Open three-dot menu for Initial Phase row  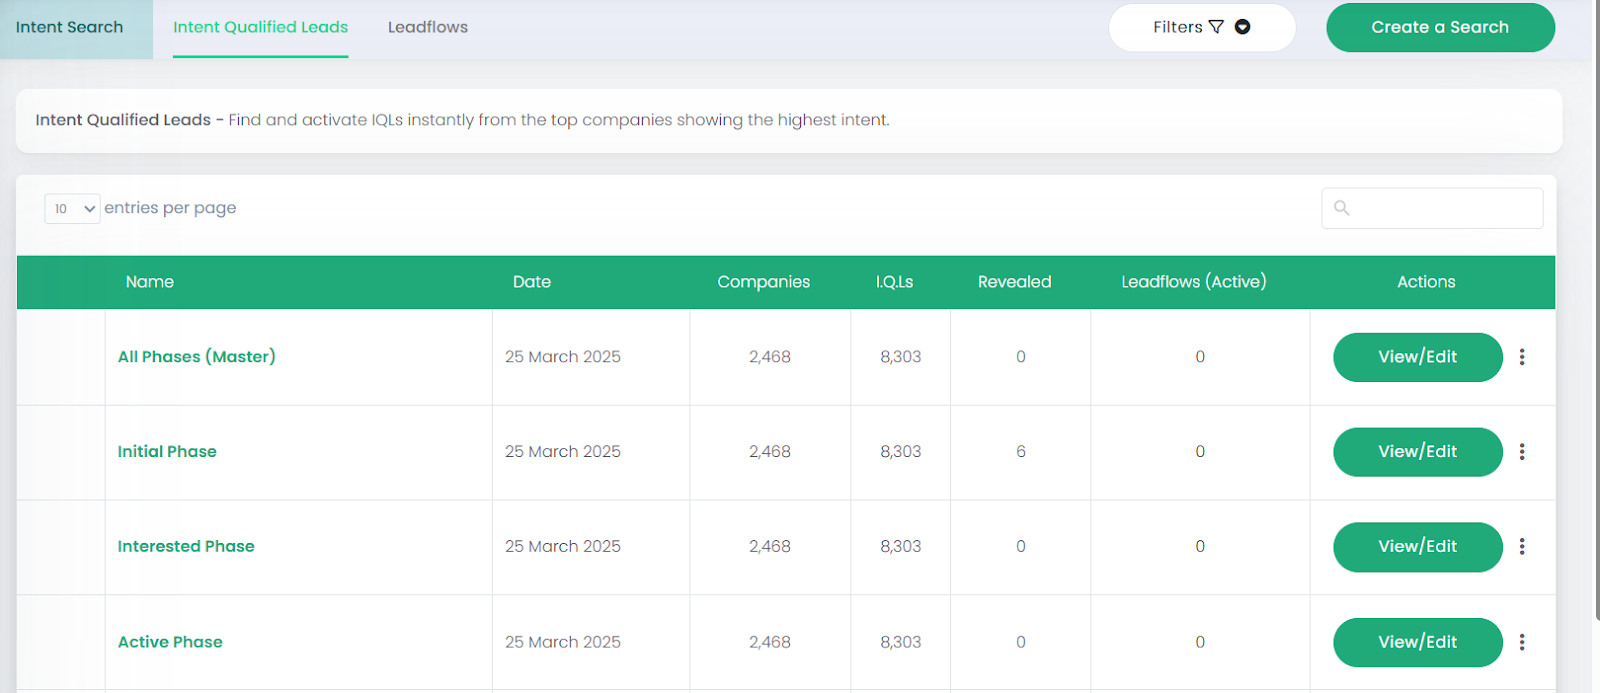pos(1522,452)
